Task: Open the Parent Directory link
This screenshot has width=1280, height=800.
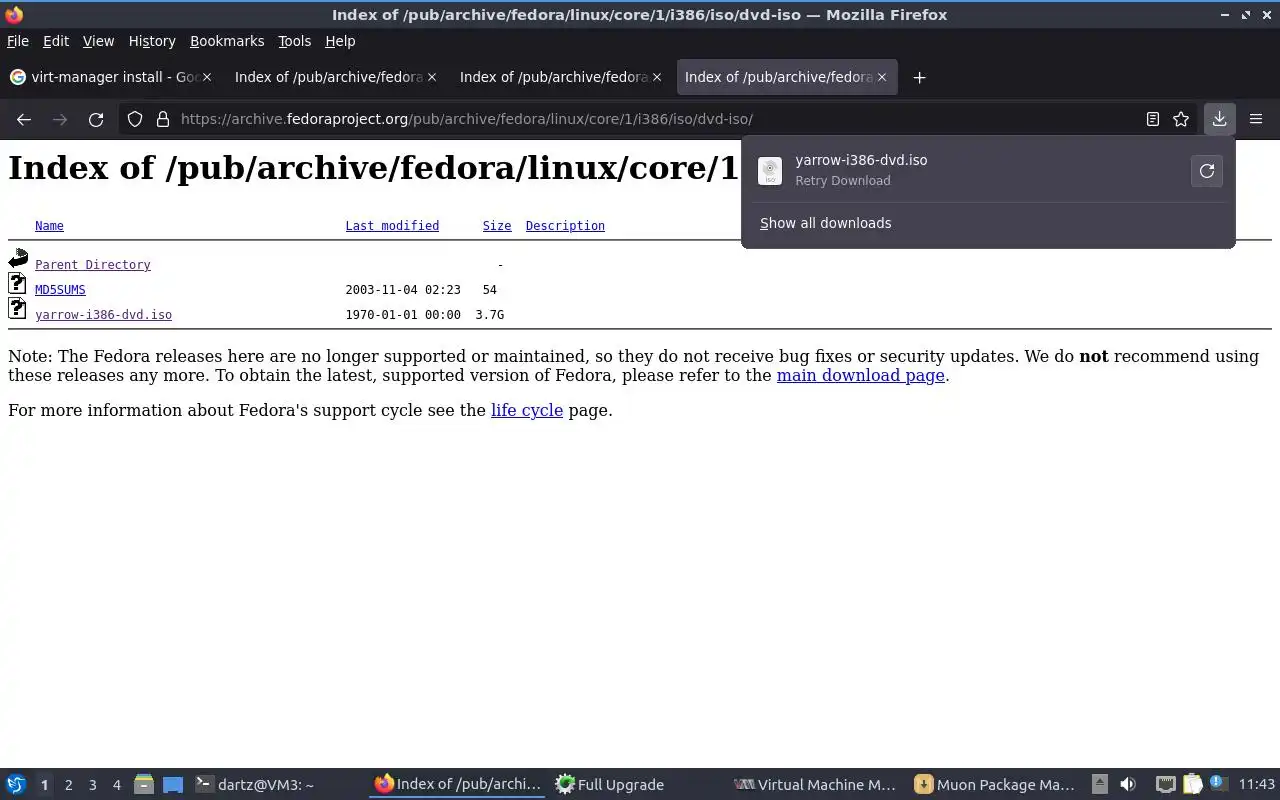Action: click(93, 265)
